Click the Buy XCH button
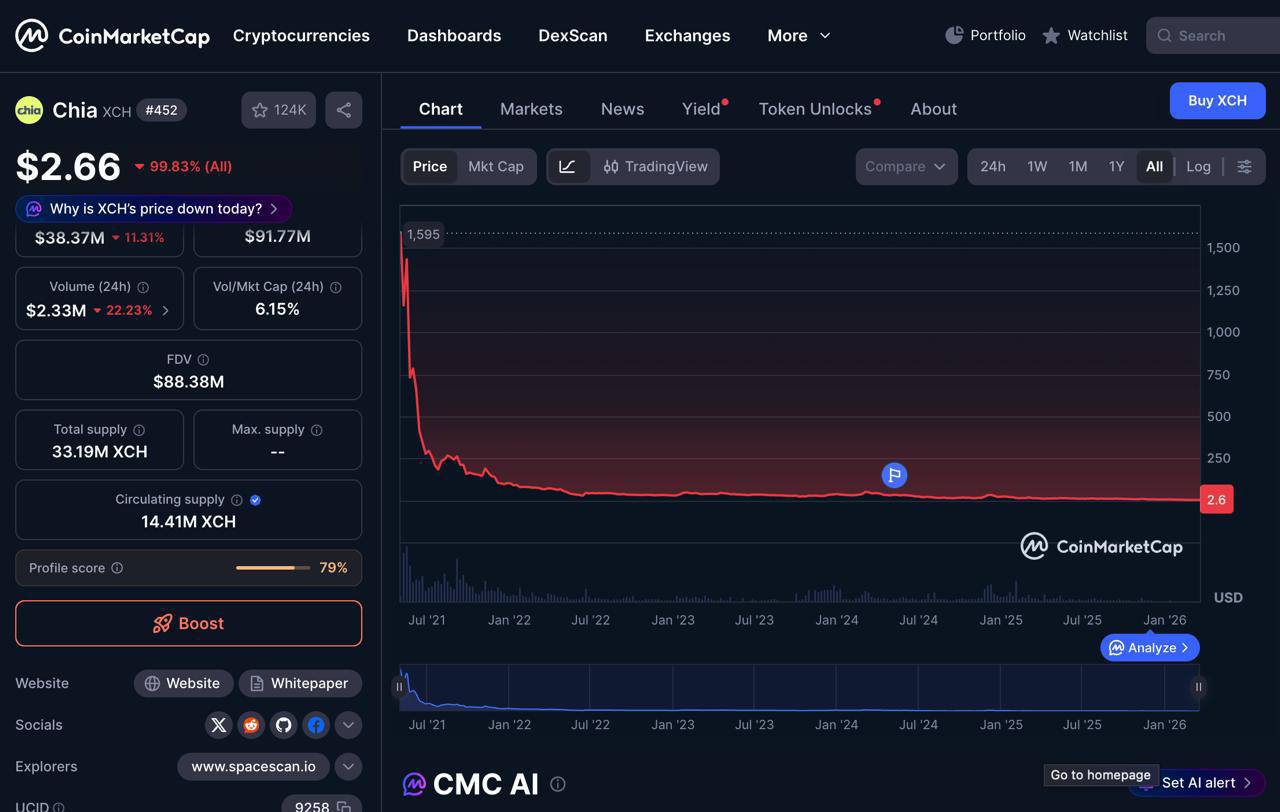 1217,101
